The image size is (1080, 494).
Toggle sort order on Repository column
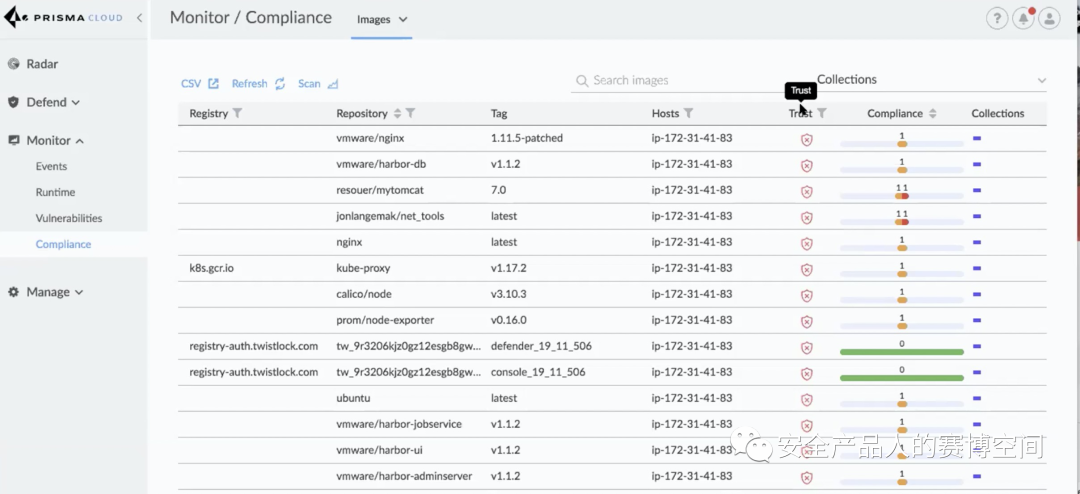(x=397, y=113)
